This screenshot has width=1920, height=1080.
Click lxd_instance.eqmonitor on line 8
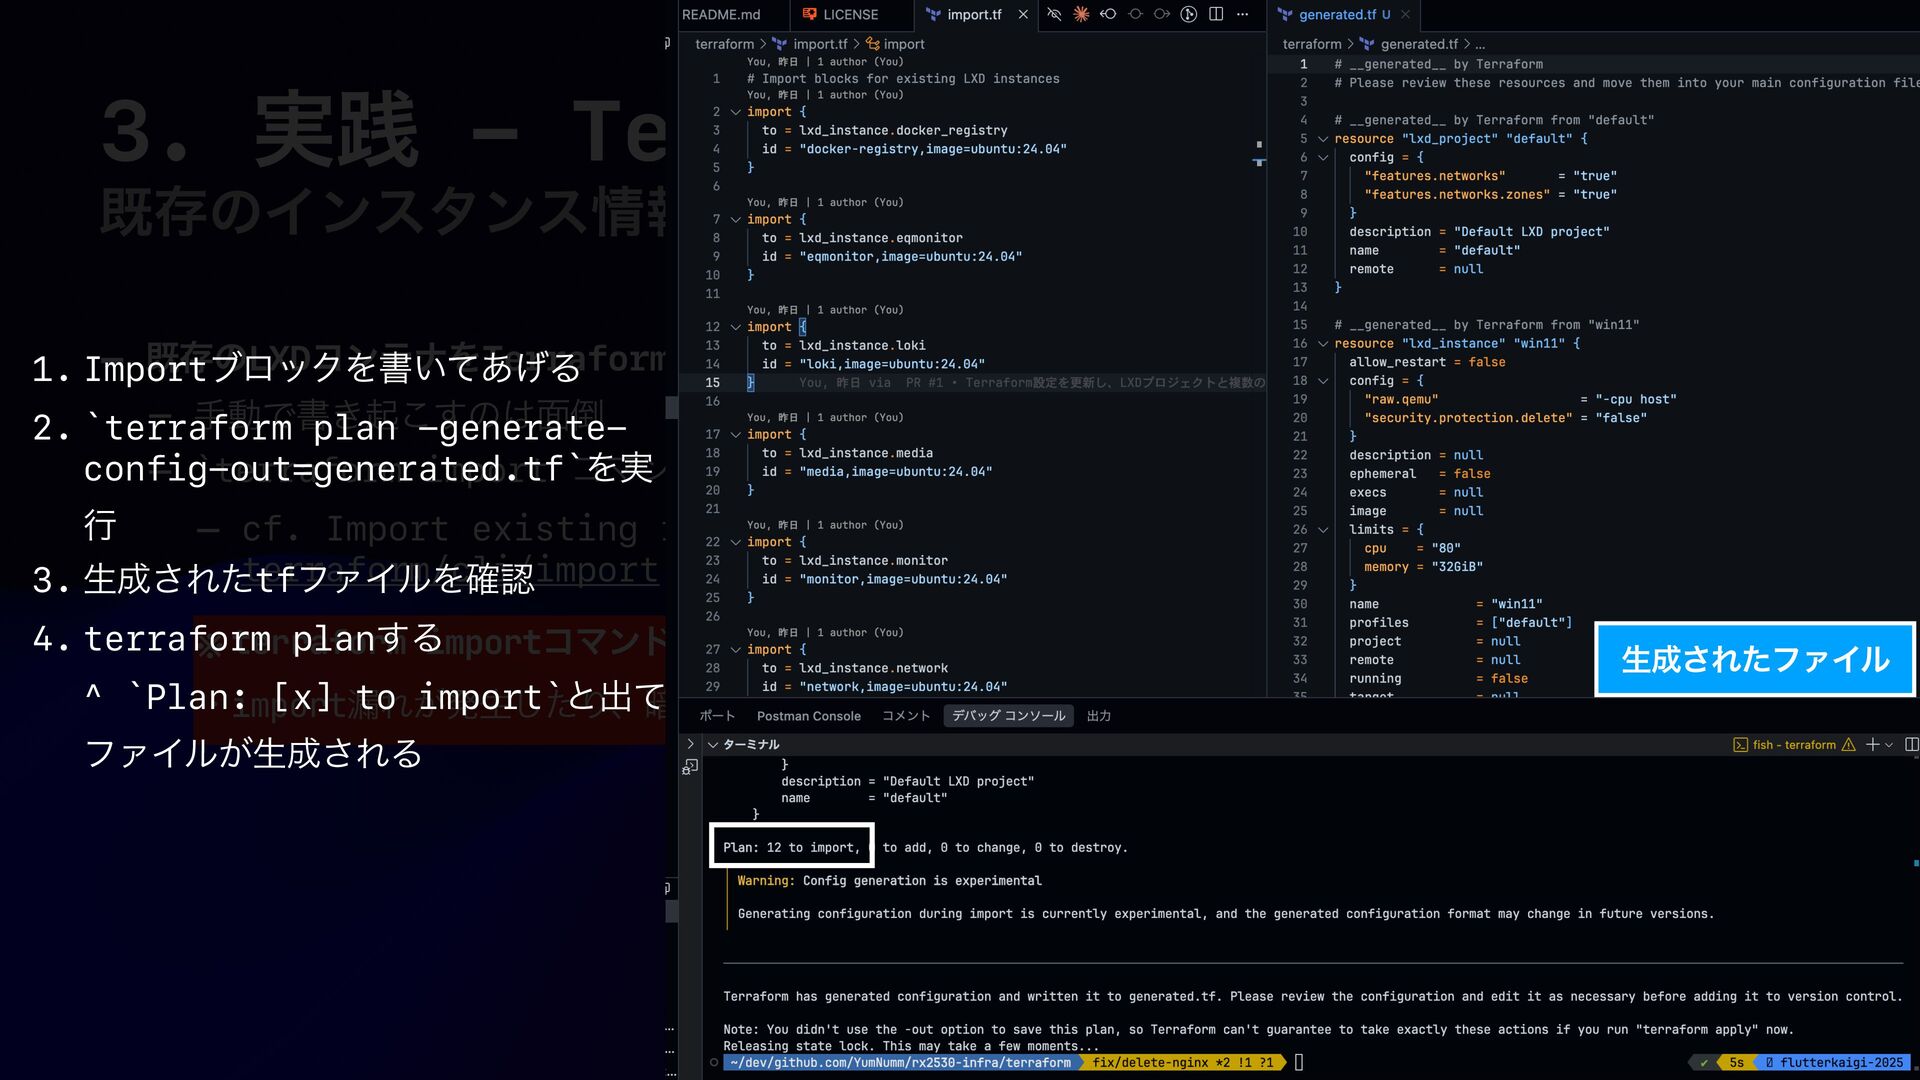(x=881, y=238)
